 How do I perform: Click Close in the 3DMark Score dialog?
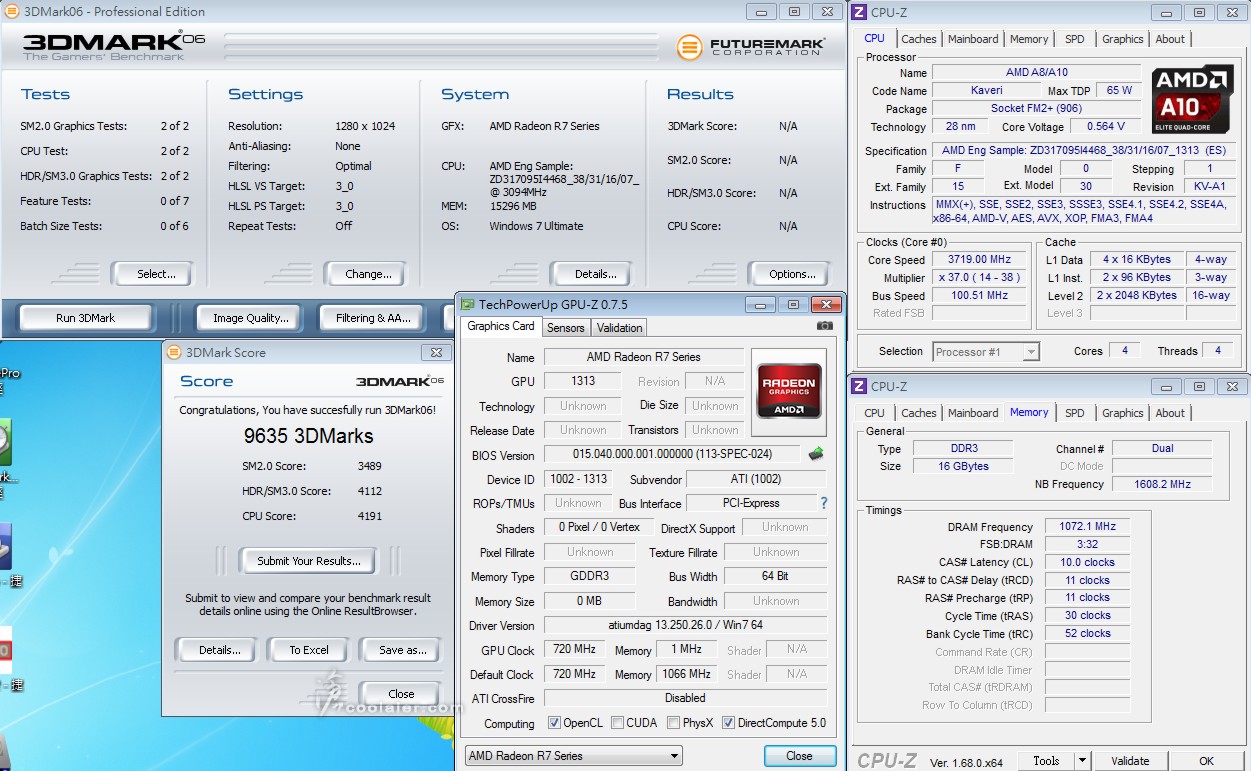coord(401,694)
